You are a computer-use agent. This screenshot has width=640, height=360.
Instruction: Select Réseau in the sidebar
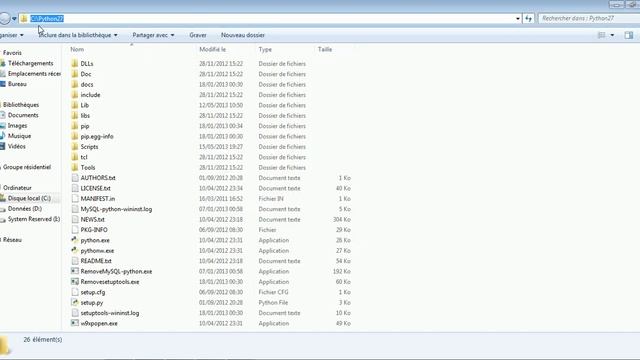point(12,240)
